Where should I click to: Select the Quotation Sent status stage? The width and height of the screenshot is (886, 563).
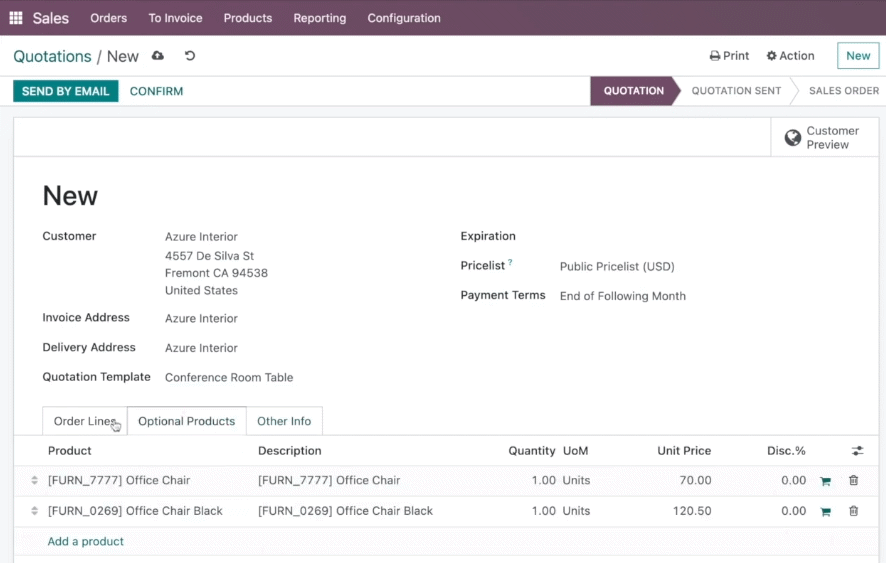736,91
